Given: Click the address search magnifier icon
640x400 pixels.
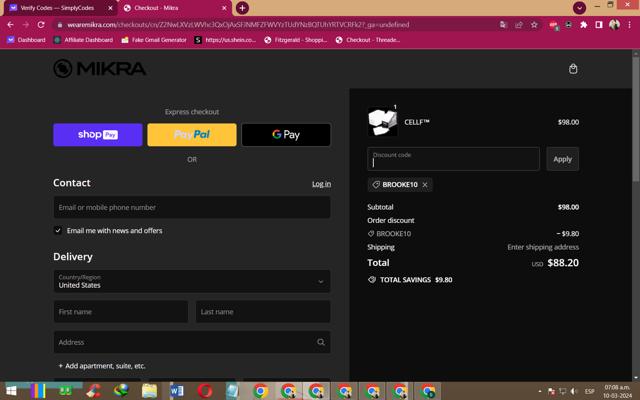Looking at the screenshot, I should point(321,342).
